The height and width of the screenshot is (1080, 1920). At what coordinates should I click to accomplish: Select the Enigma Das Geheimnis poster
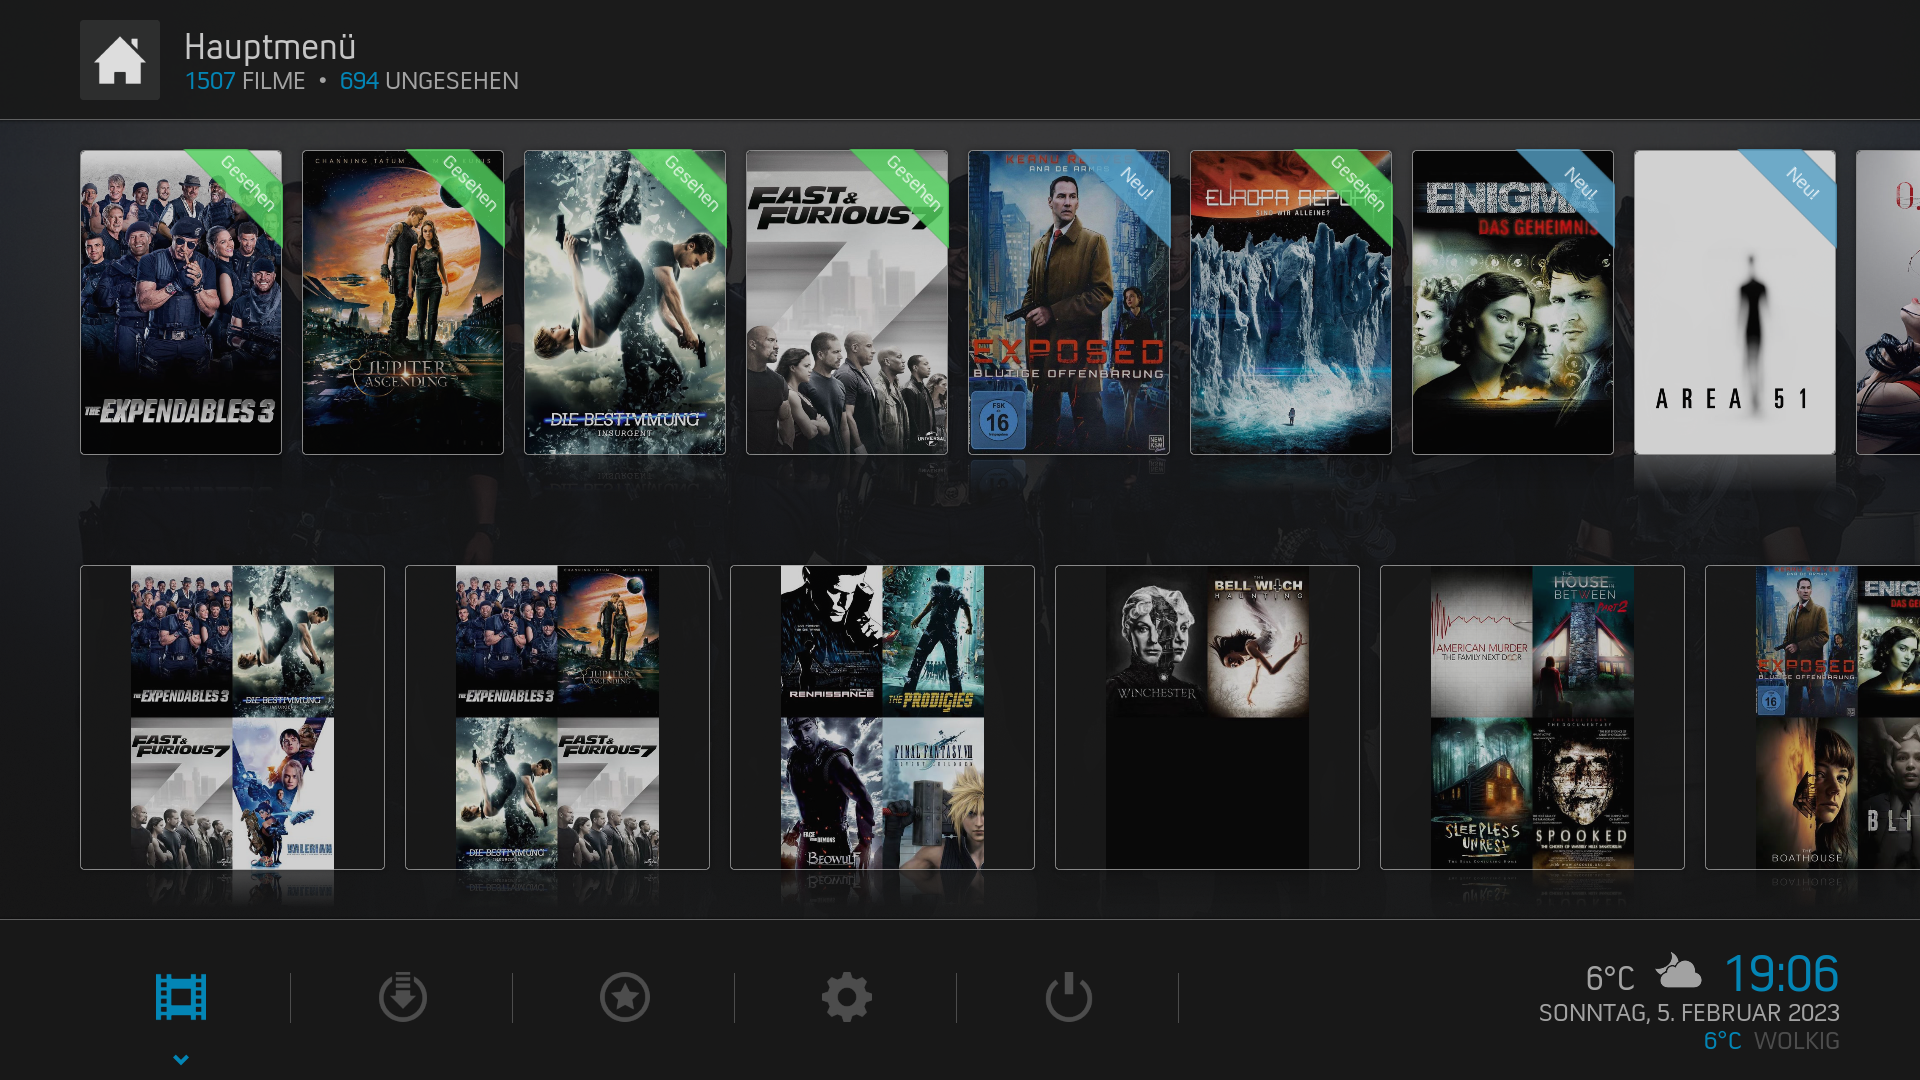coord(1513,302)
